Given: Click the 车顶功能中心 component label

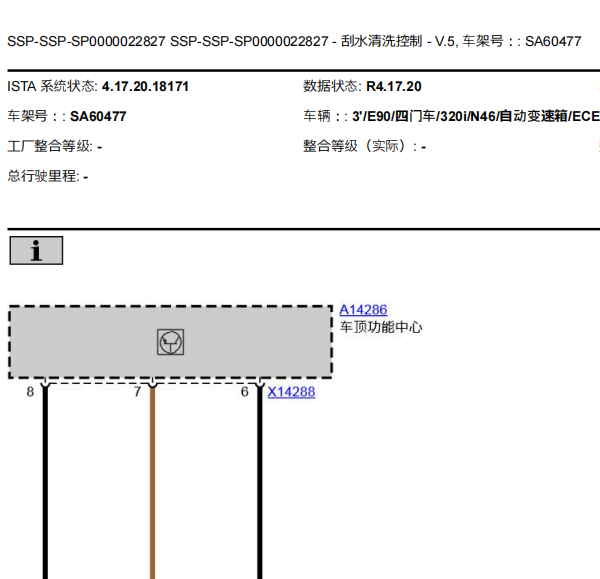Looking at the screenshot, I should [x=381, y=327].
